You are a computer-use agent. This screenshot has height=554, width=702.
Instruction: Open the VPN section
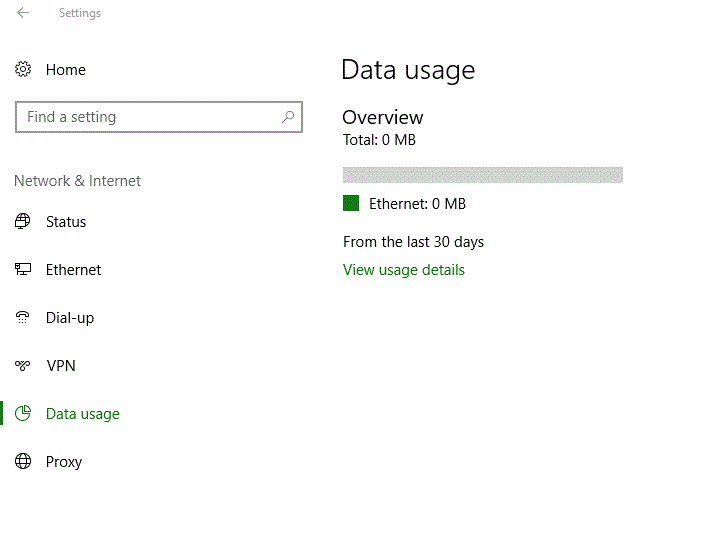61,366
